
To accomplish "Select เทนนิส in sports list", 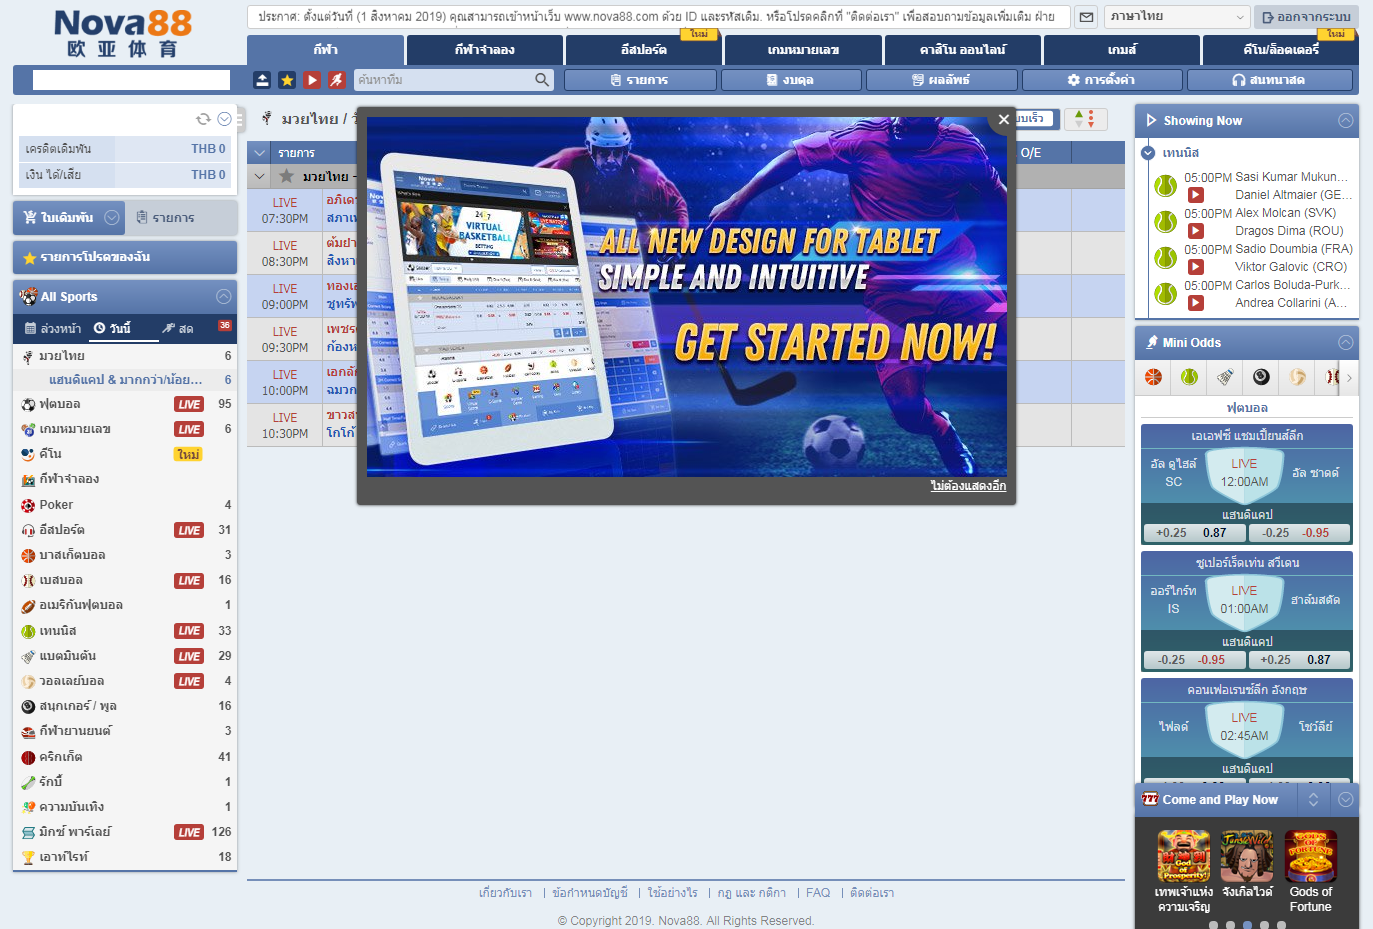I will point(125,631).
